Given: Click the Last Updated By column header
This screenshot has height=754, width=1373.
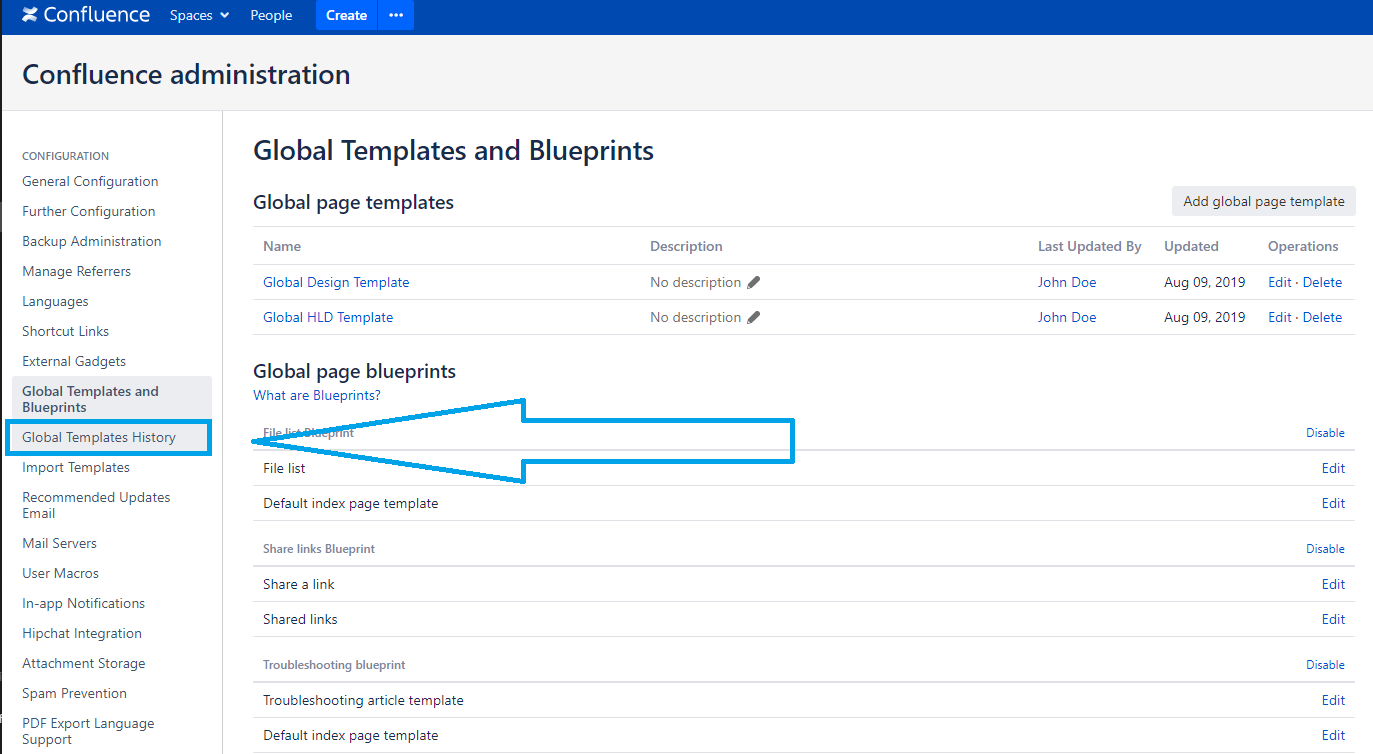Looking at the screenshot, I should pyautogui.click(x=1090, y=246).
